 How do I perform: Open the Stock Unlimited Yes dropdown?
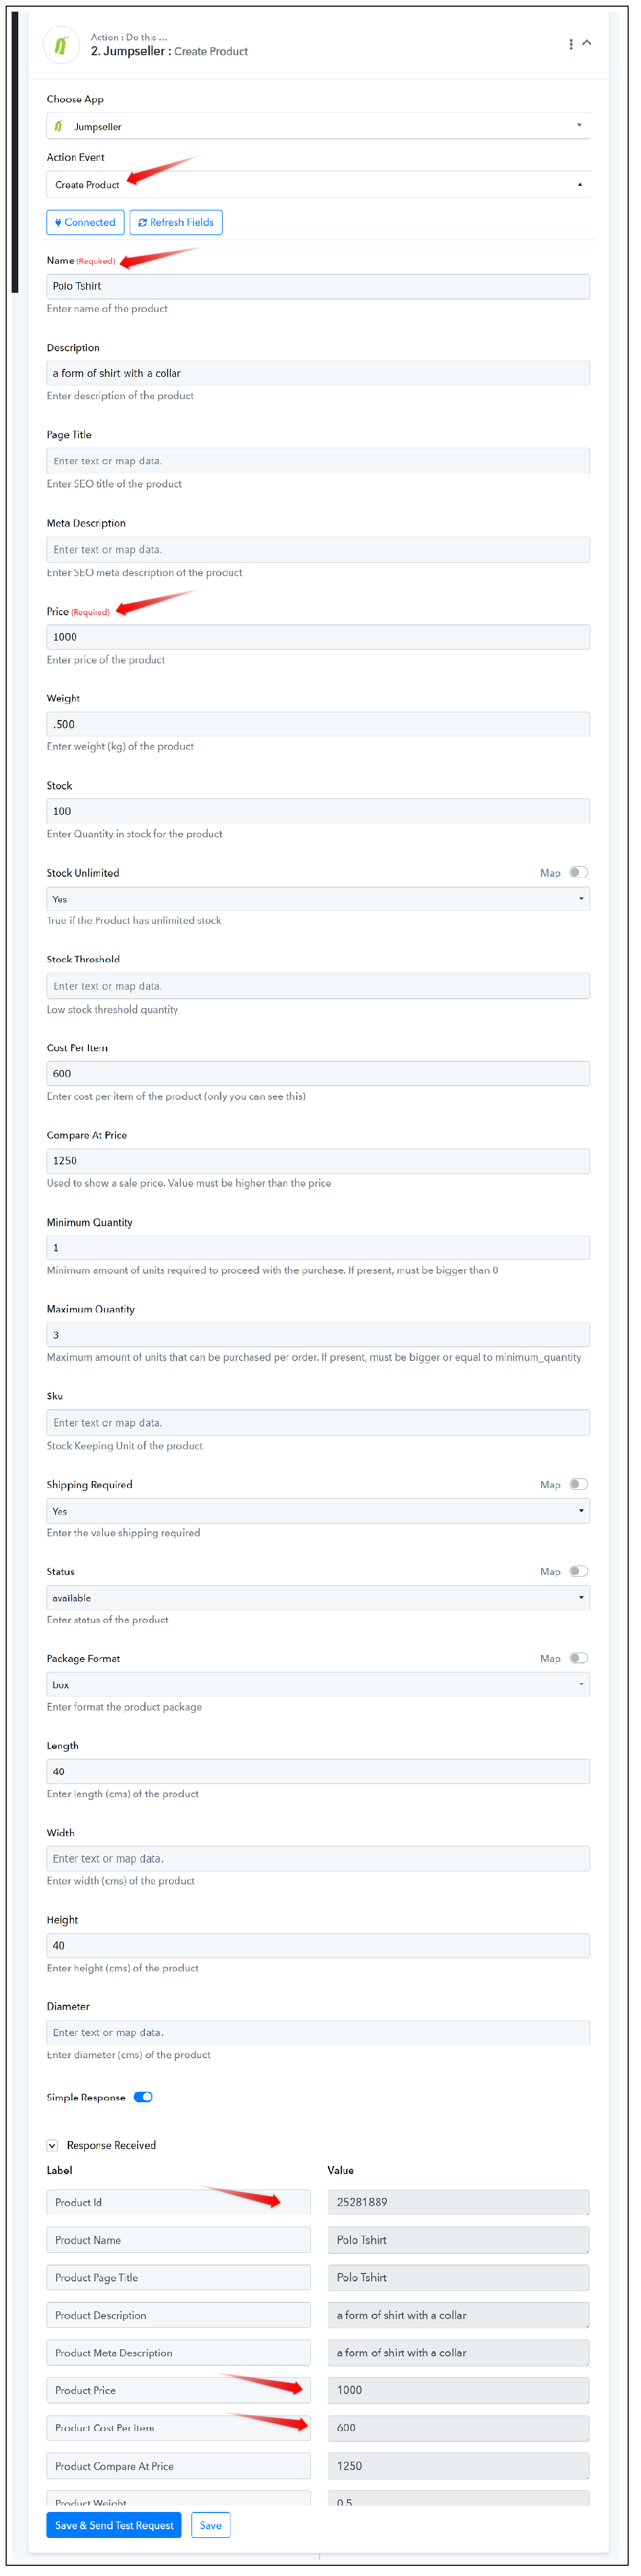(318, 899)
